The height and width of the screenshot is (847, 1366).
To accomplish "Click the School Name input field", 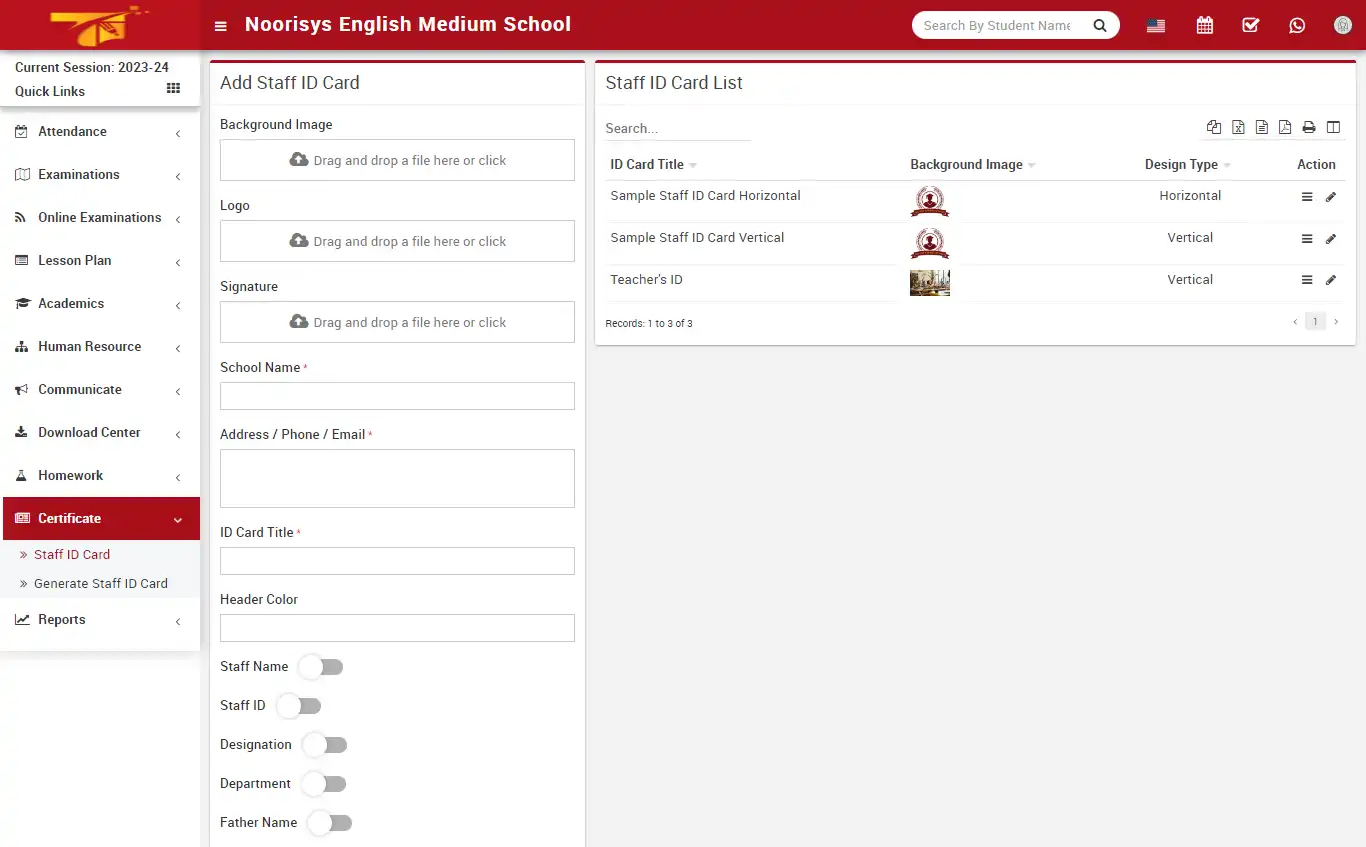I will [396, 396].
